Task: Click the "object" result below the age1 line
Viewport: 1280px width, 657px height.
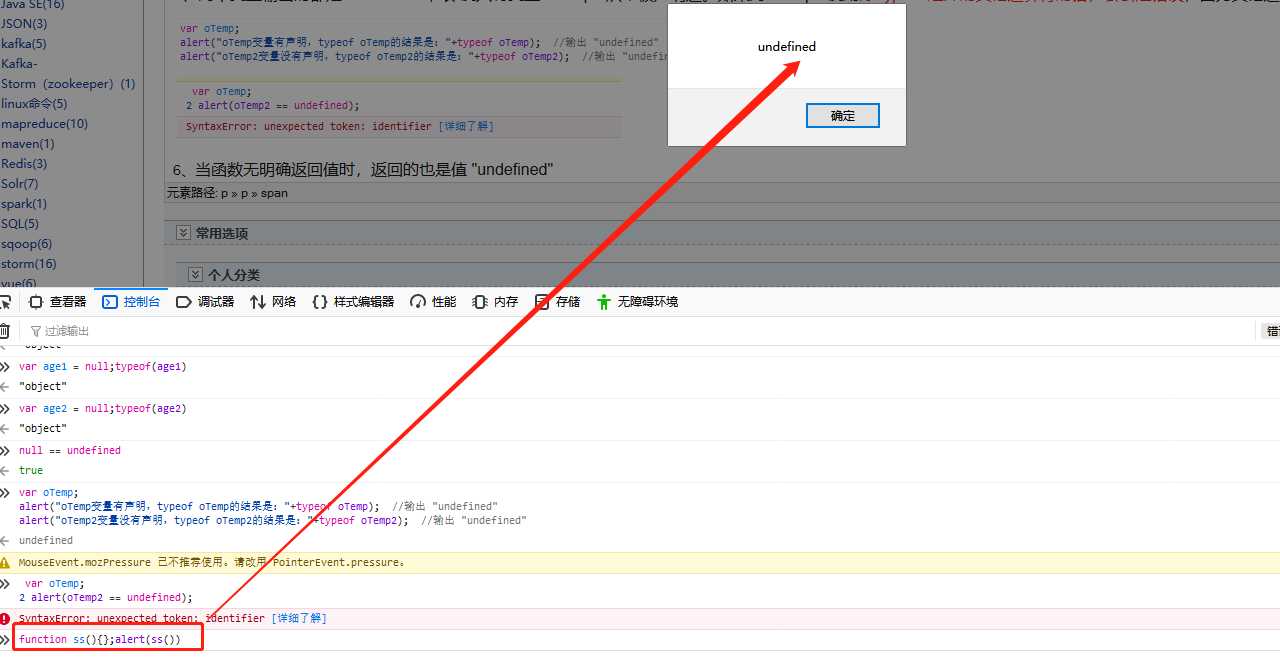Action: click(x=43, y=387)
